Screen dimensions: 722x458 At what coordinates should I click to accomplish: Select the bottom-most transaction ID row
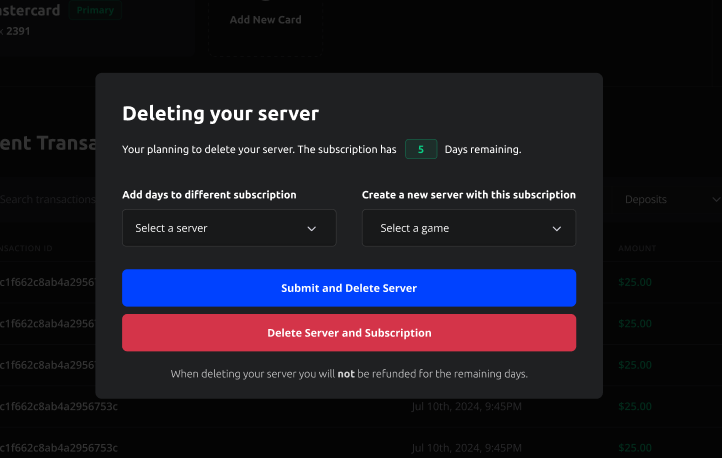click(x=58, y=447)
